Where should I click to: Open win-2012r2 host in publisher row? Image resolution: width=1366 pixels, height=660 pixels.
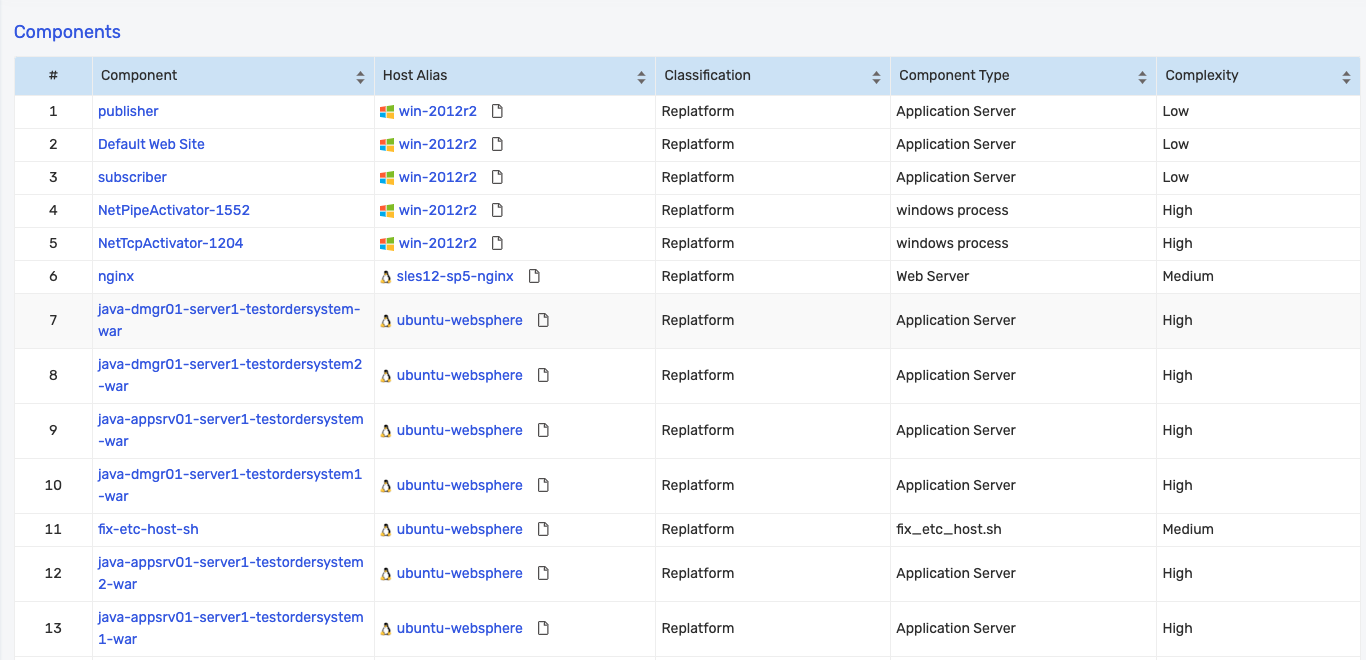[x=438, y=111]
